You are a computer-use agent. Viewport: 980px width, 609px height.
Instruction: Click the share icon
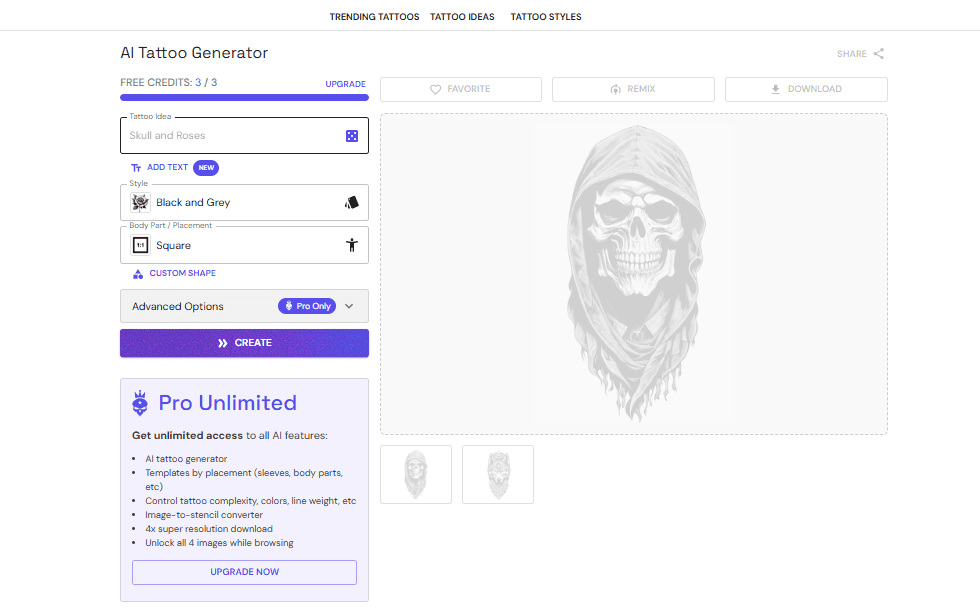coord(879,54)
